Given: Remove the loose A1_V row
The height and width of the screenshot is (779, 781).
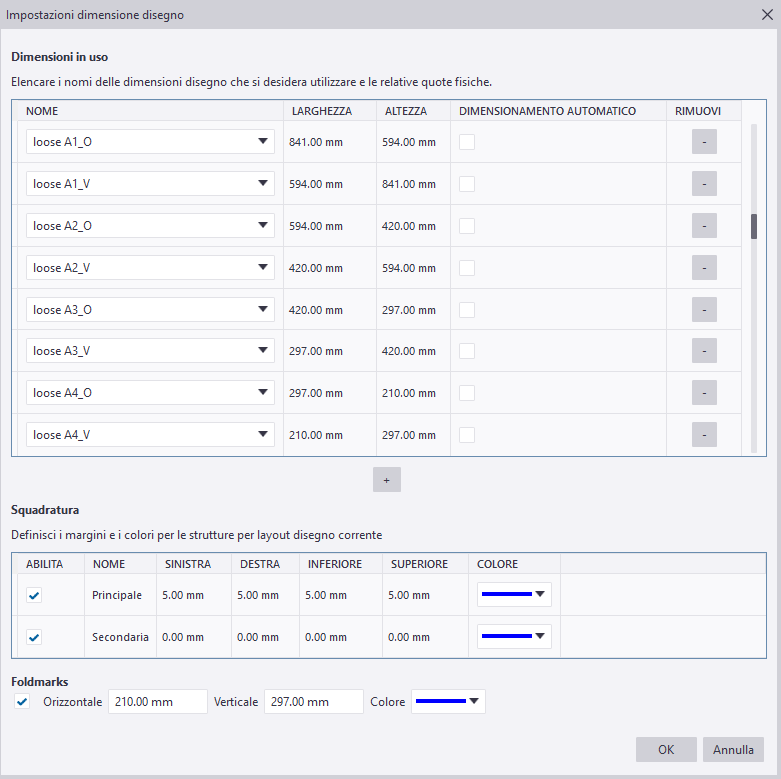Looking at the screenshot, I should 704,184.
